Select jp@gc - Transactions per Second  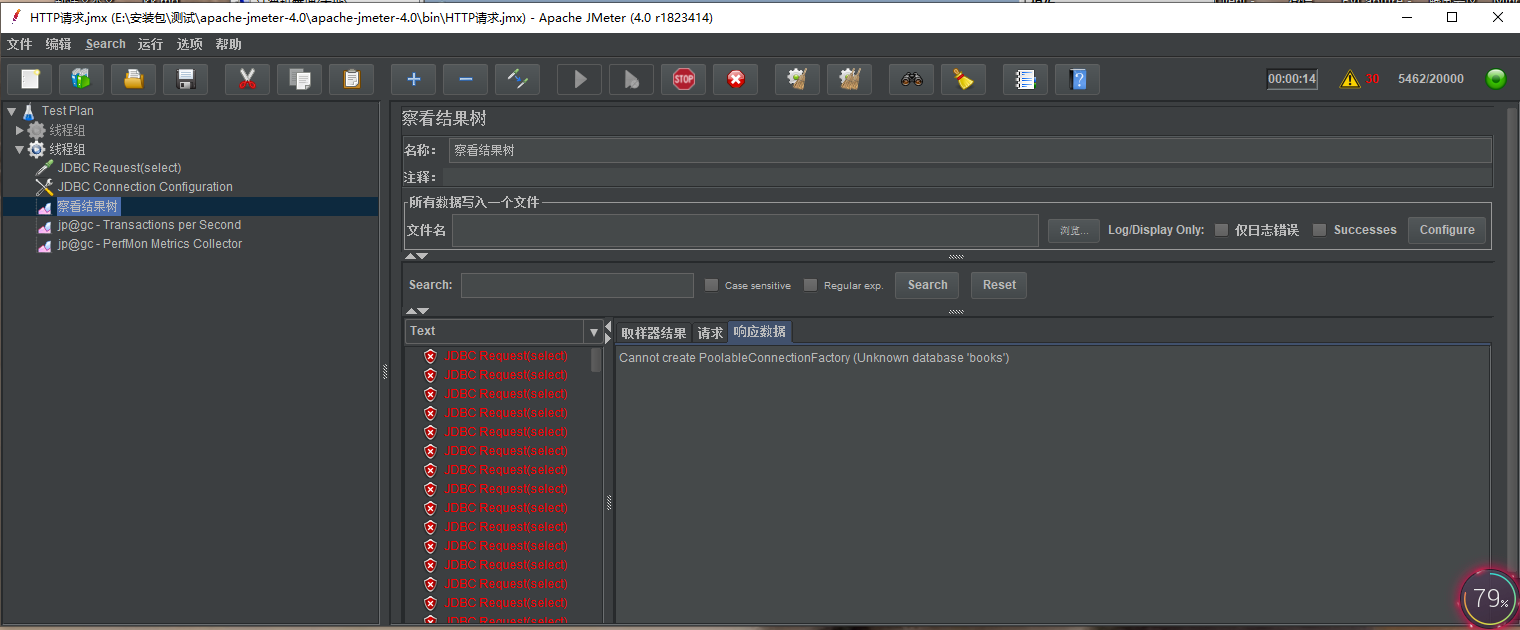[149, 225]
